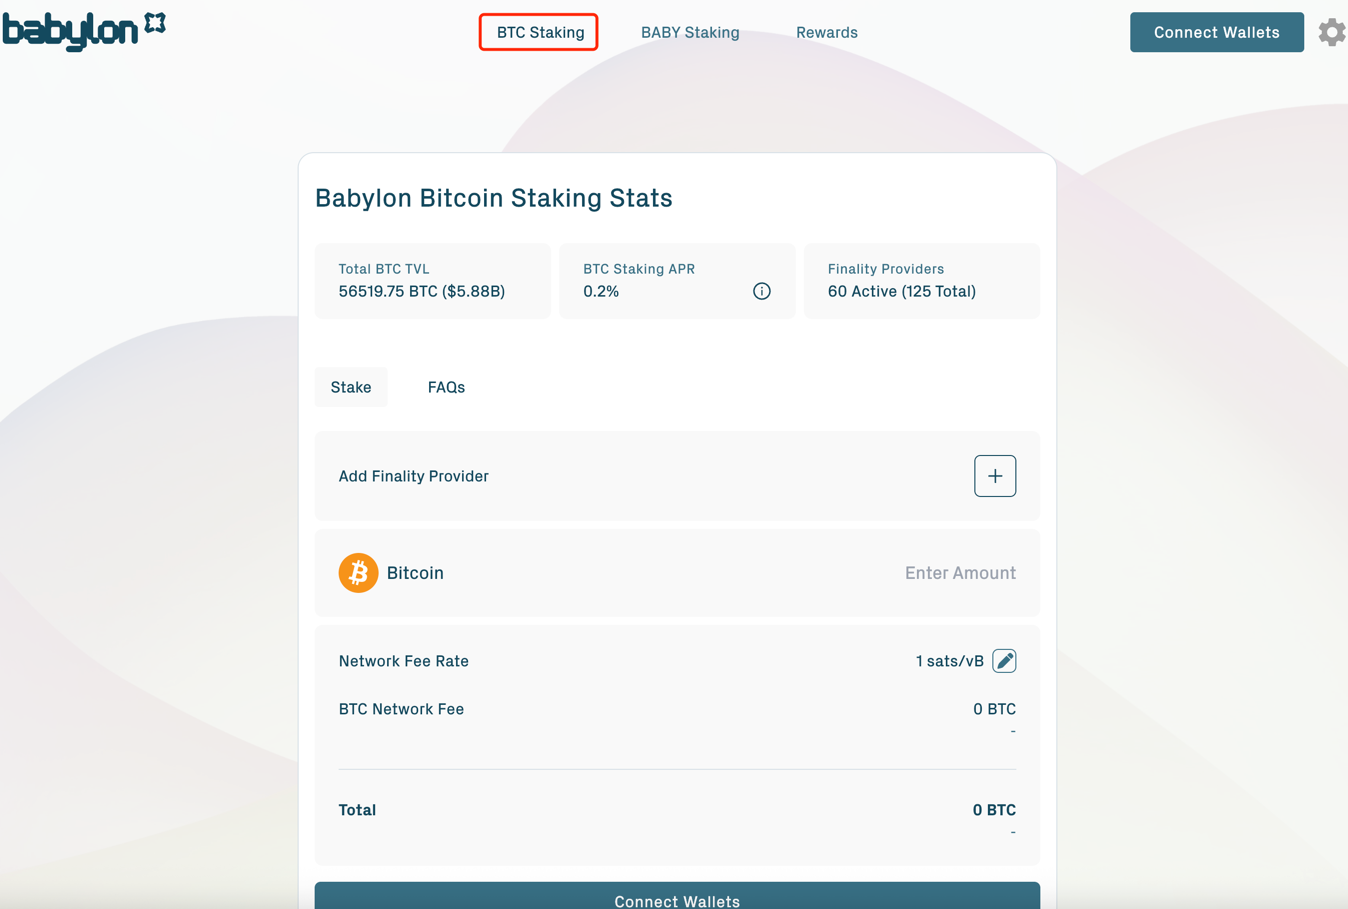Click the Total BTC TVL stat card
This screenshot has width=1348, height=909.
point(432,280)
